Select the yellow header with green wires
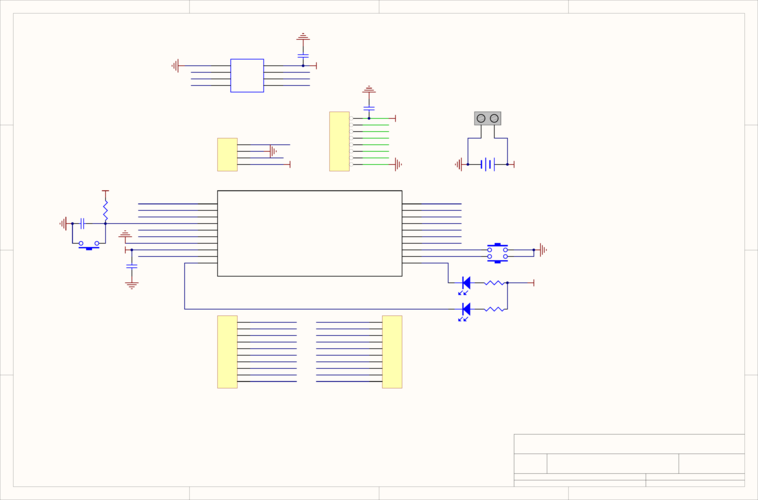Screen dimensions: 758x500 tap(339, 141)
